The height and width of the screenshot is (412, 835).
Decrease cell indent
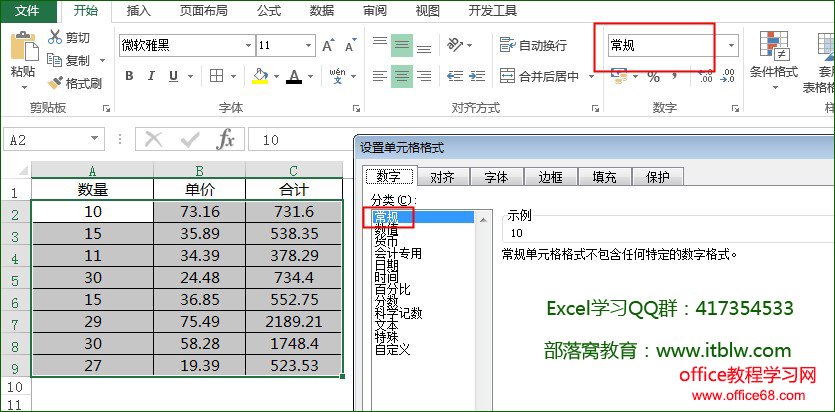[x=455, y=76]
